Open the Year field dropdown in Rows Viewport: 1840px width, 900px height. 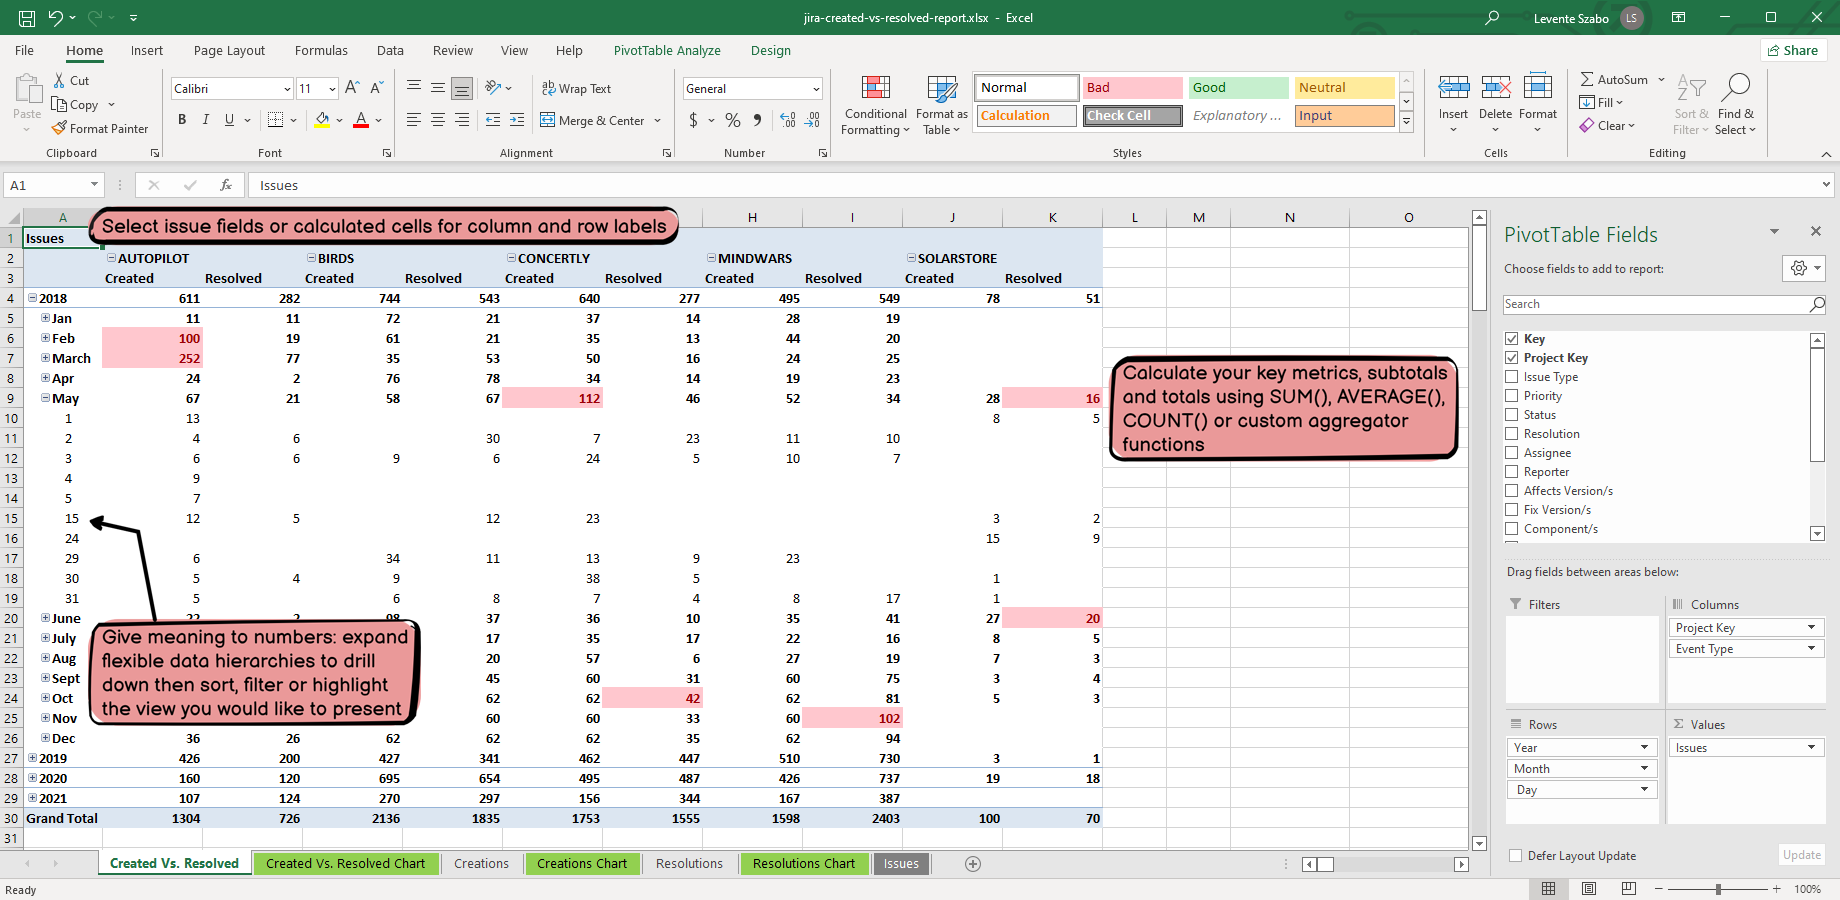[x=1644, y=748]
